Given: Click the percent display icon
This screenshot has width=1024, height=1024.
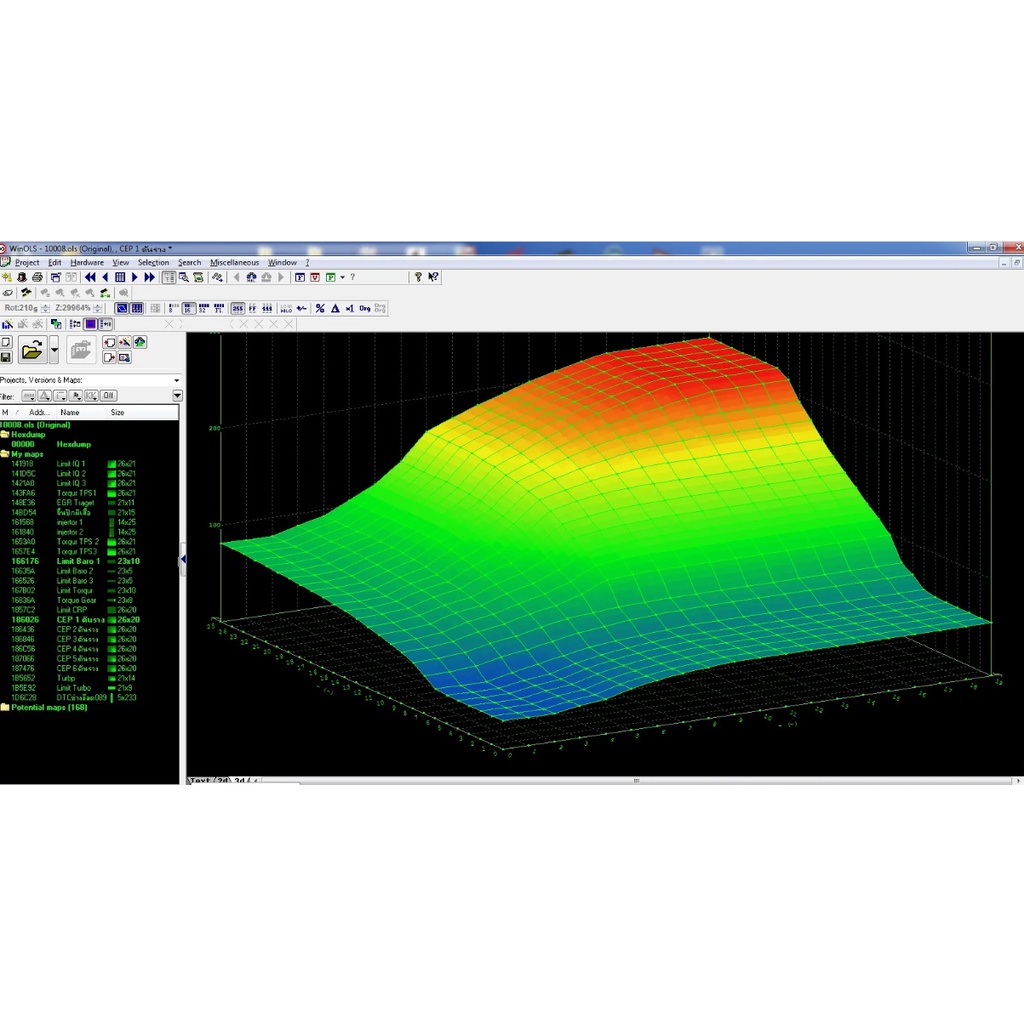Looking at the screenshot, I should (x=320, y=308).
